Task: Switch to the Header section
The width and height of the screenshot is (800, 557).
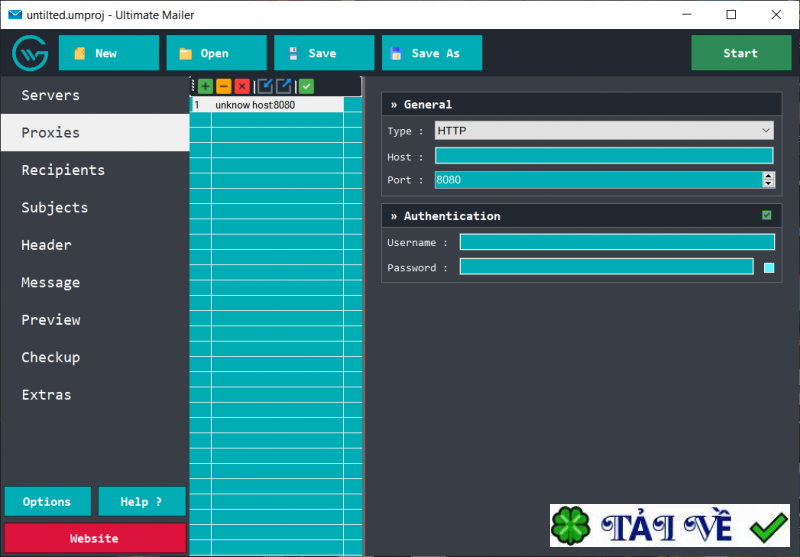Action: (x=95, y=245)
